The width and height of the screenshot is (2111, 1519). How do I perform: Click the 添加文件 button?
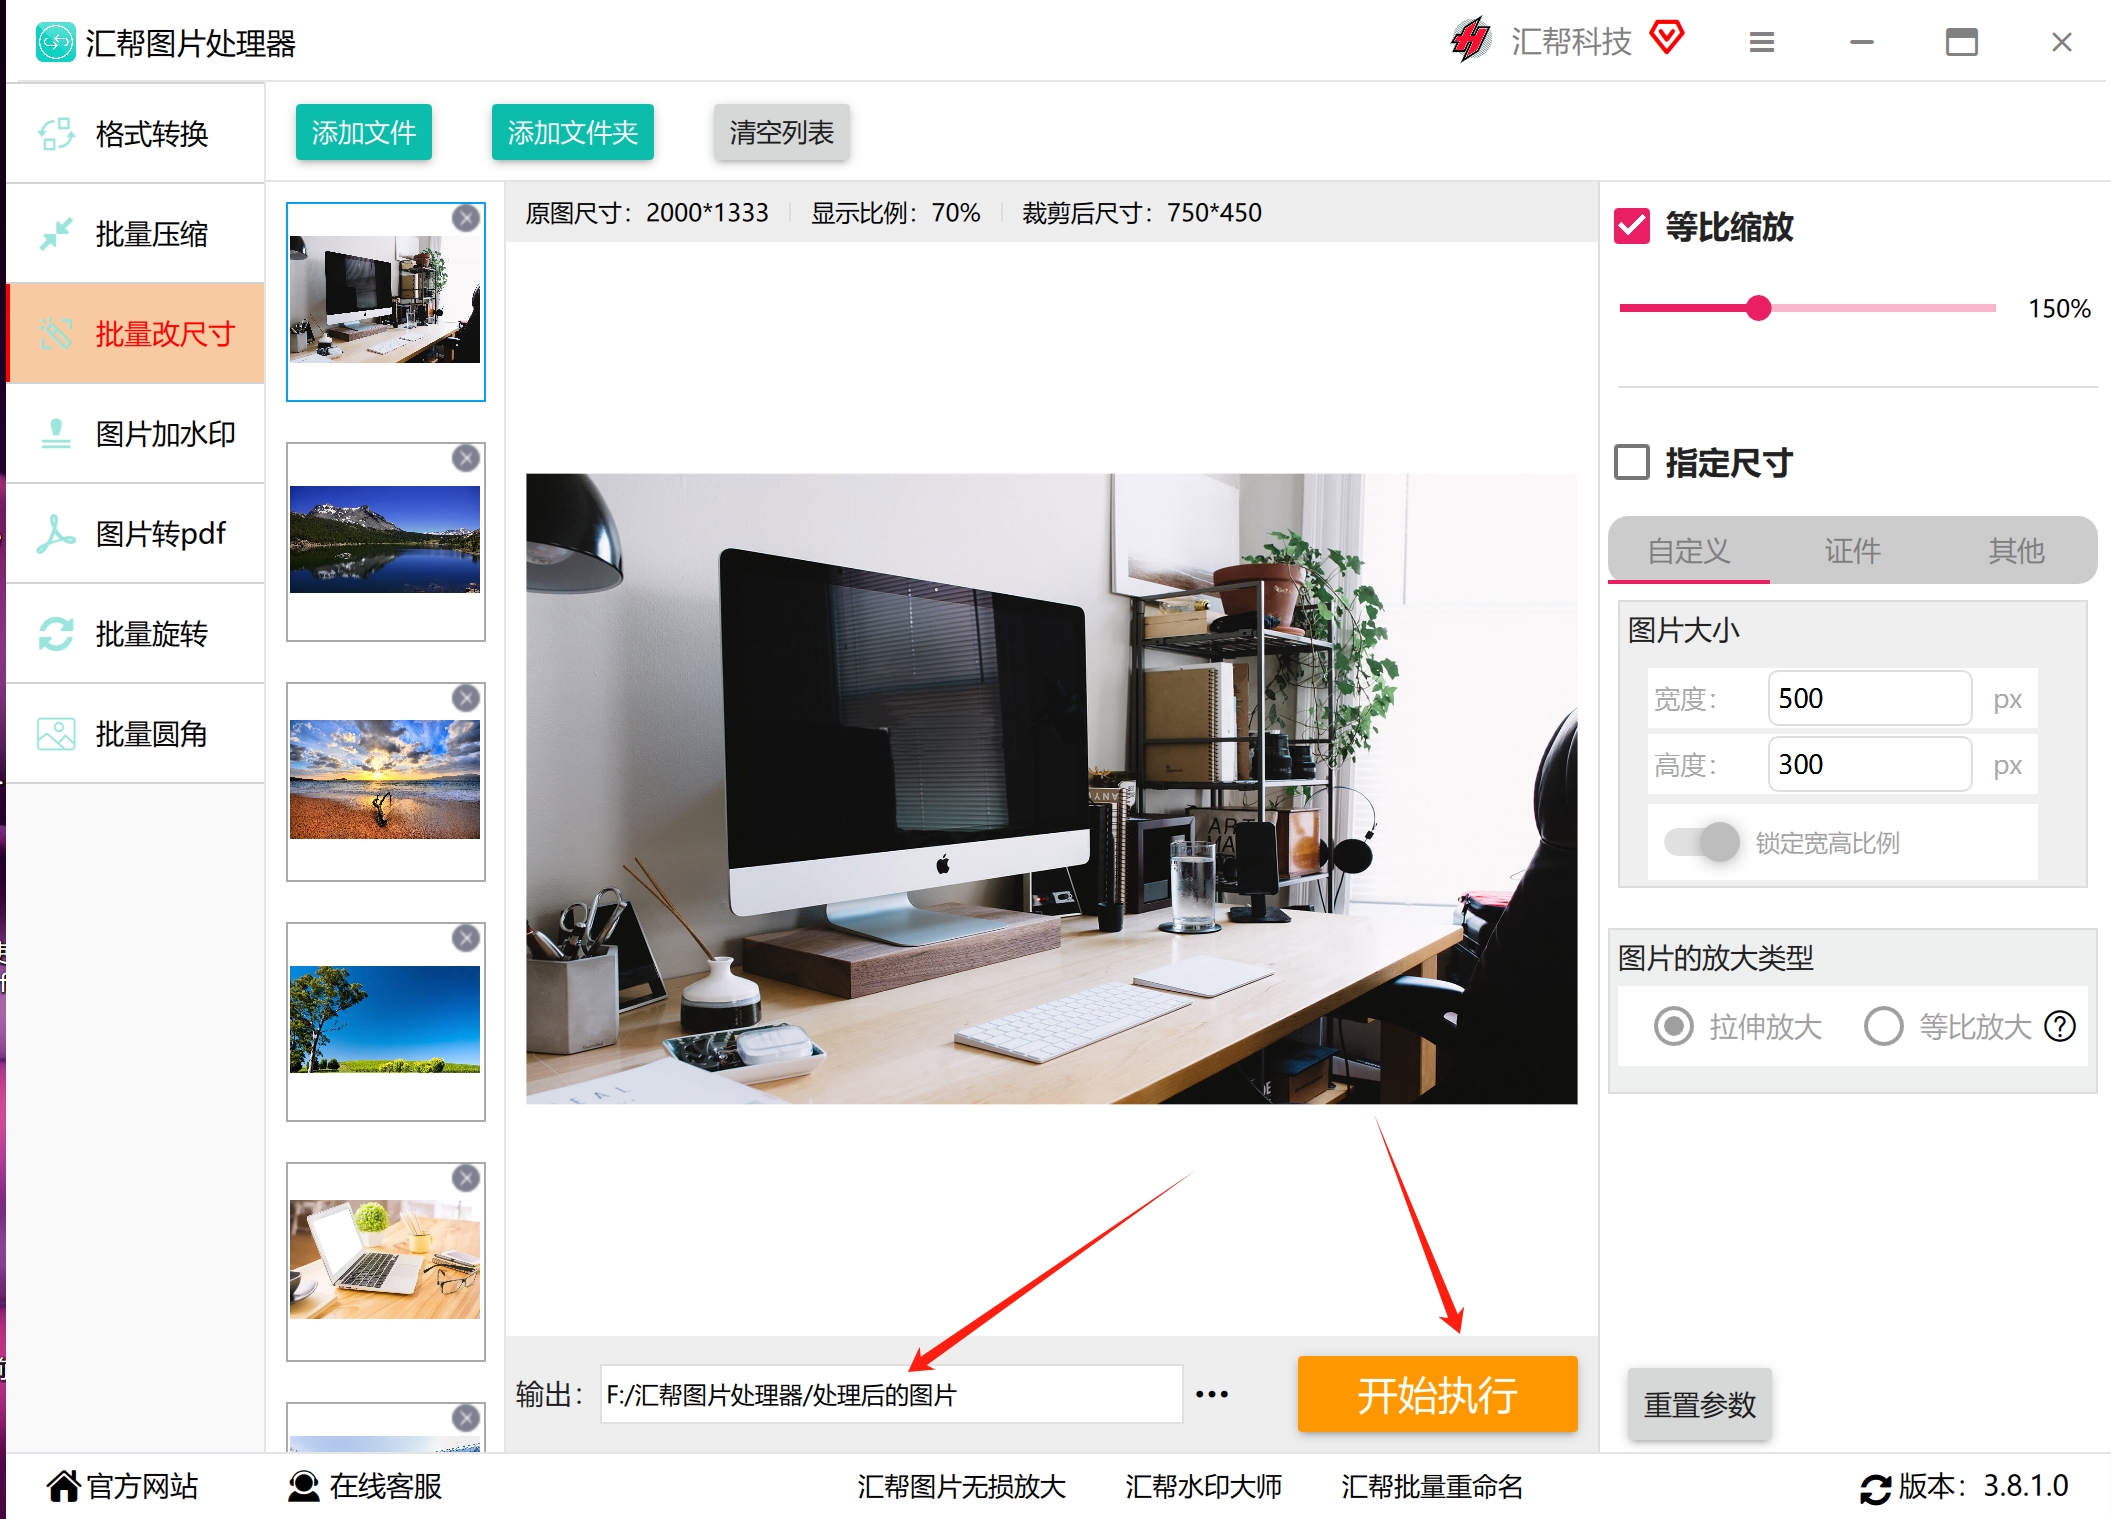click(x=364, y=132)
